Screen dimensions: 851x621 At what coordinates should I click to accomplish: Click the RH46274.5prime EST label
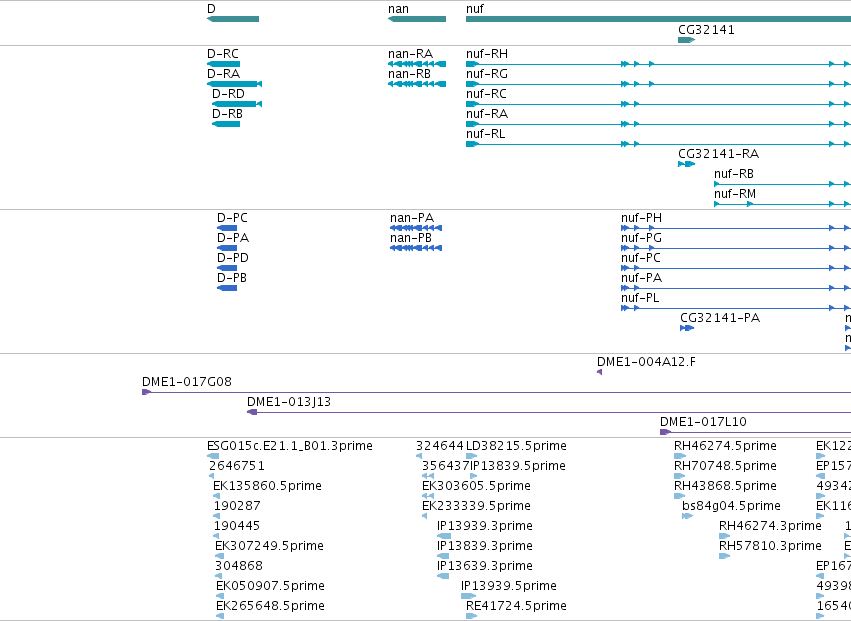point(725,446)
